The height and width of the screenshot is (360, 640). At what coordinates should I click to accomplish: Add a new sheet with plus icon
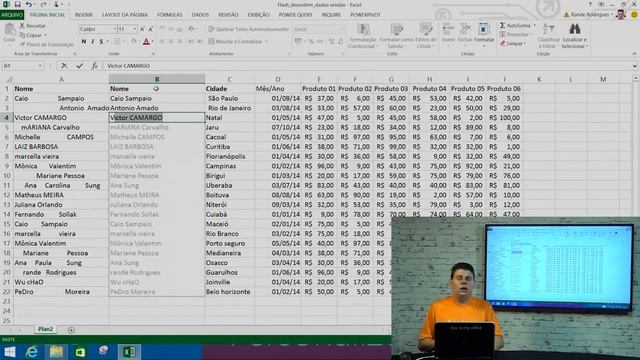71,330
